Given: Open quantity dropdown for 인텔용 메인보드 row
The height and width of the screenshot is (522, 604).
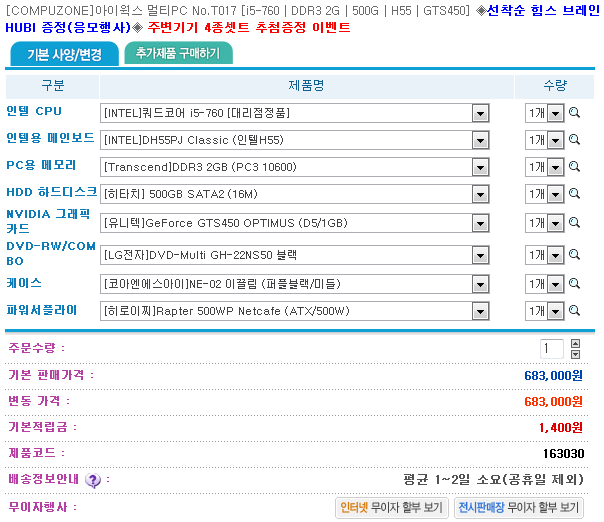Looking at the screenshot, I should tap(545, 140).
